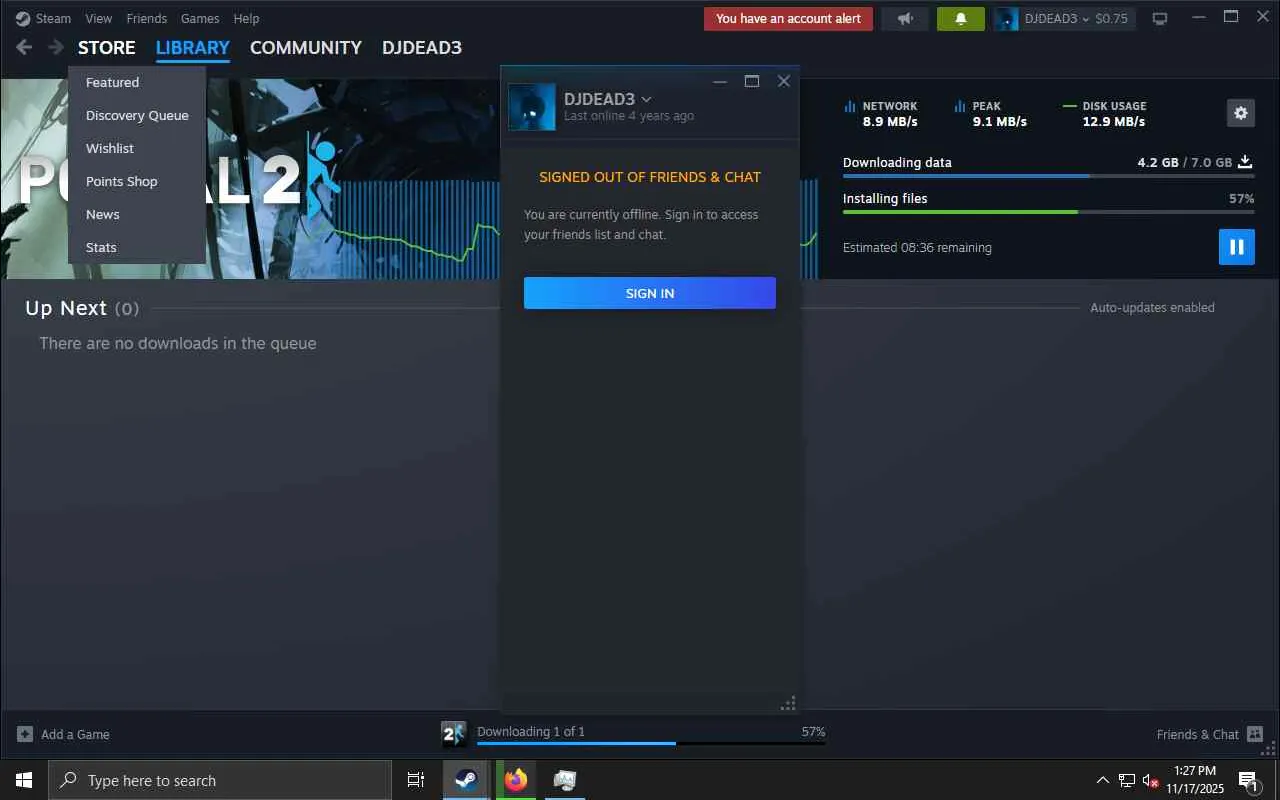Click the taskbar app next to Firefox
The height and width of the screenshot is (800, 1280).
565,780
